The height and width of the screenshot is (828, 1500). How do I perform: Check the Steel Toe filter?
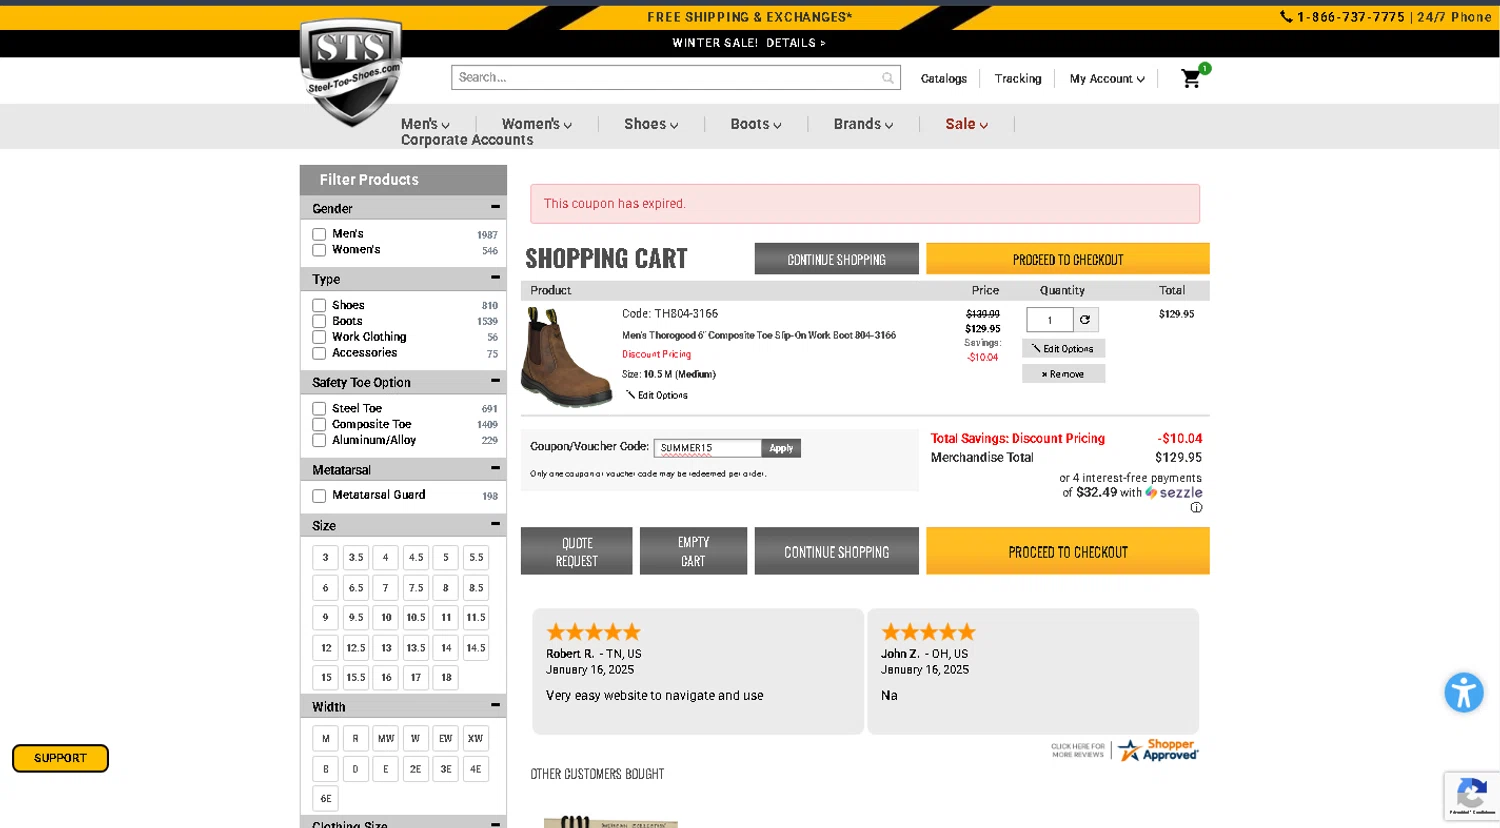(x=319, y=409)
